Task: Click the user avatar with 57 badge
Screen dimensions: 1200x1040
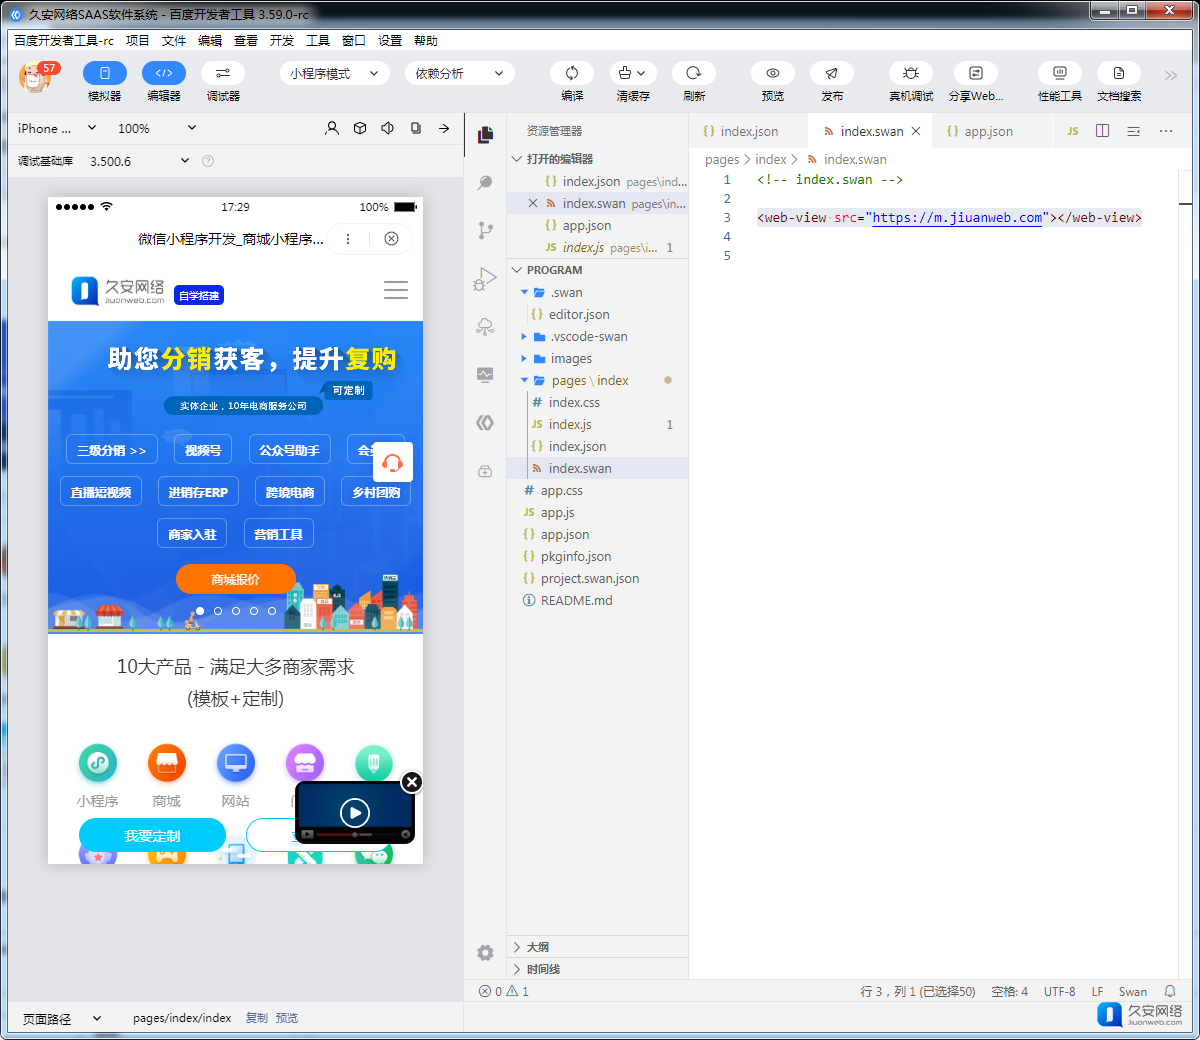Action: (36, 76)
